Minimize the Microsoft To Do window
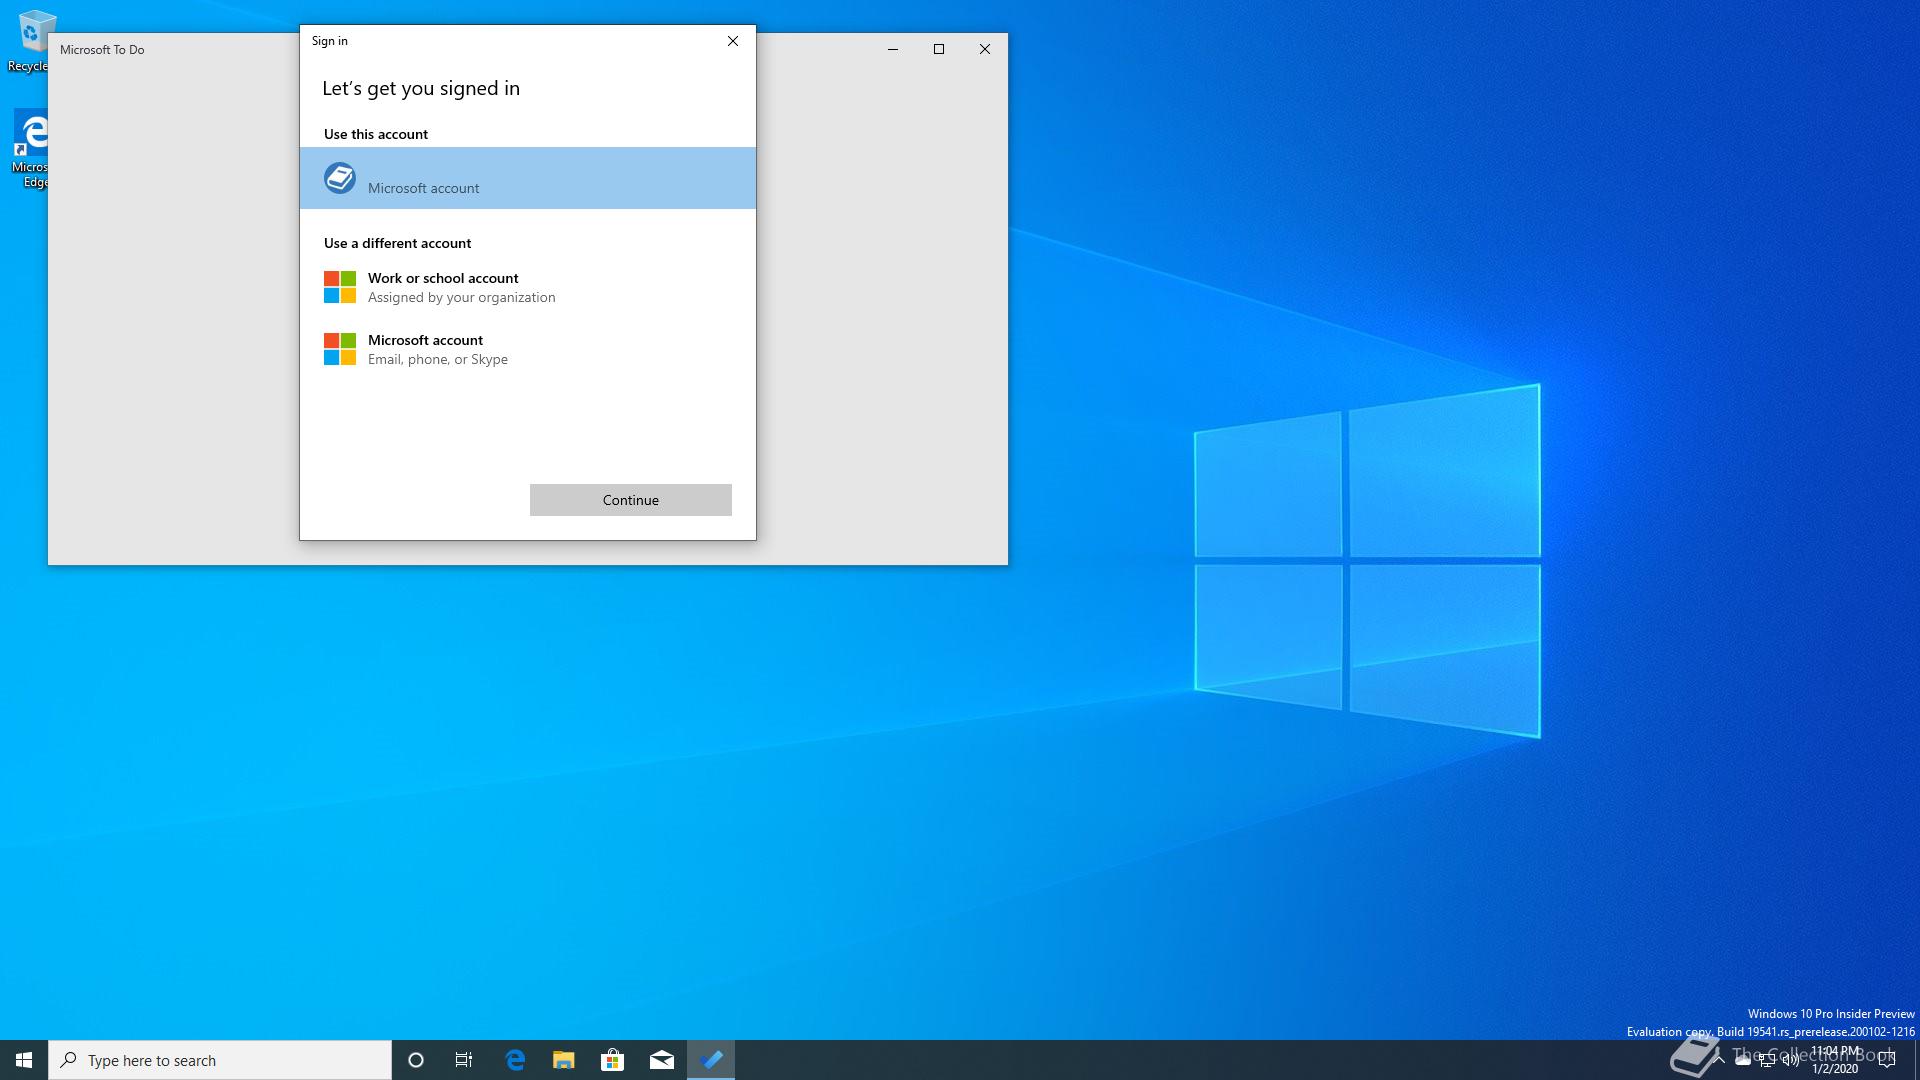This screenshot has height=1080, width=1920. pos(893,49)
